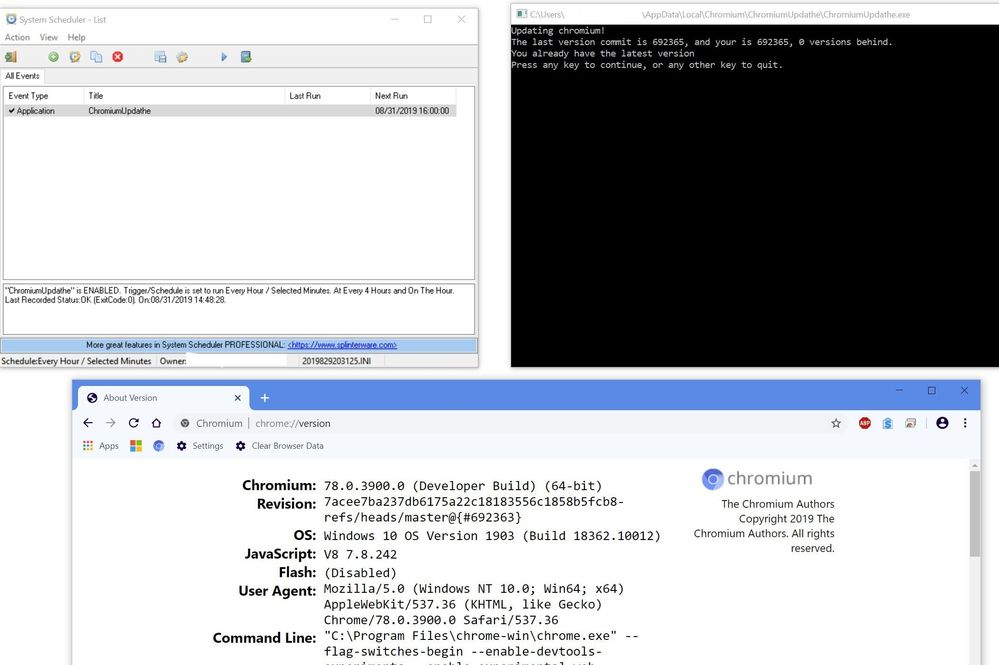Screen dimensions: 999x665
Task: Click the Copy Event icon
Action: pos(96,57)
